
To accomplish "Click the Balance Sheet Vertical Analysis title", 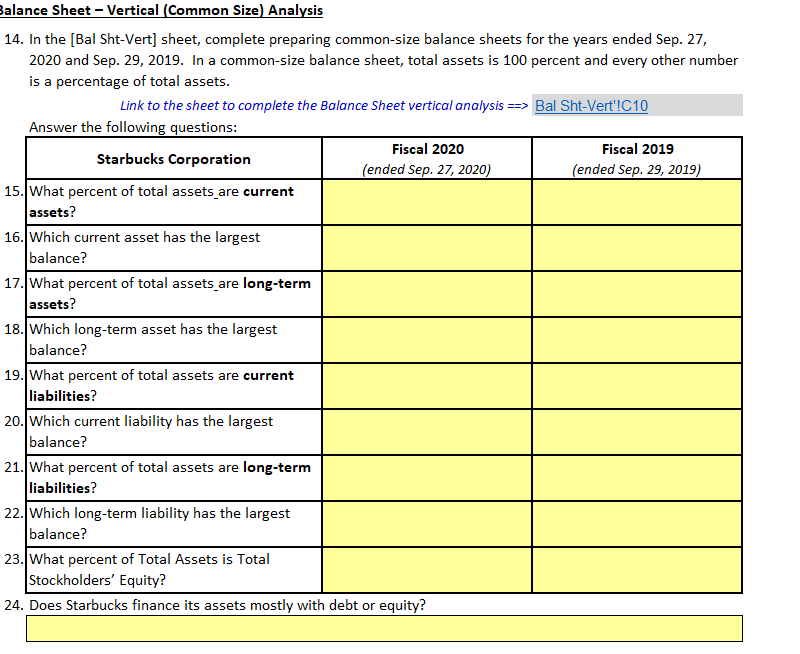I will click(160, 10).
